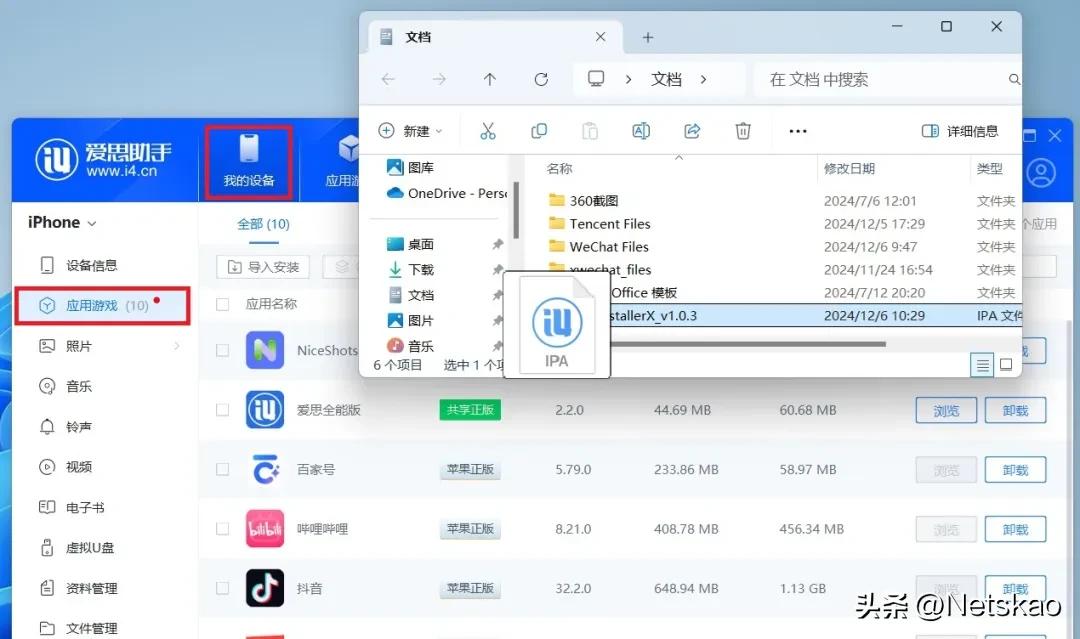Open 桌面 in quick access
The height and width of the screenshot is (639, 1080).
point(411,244)
